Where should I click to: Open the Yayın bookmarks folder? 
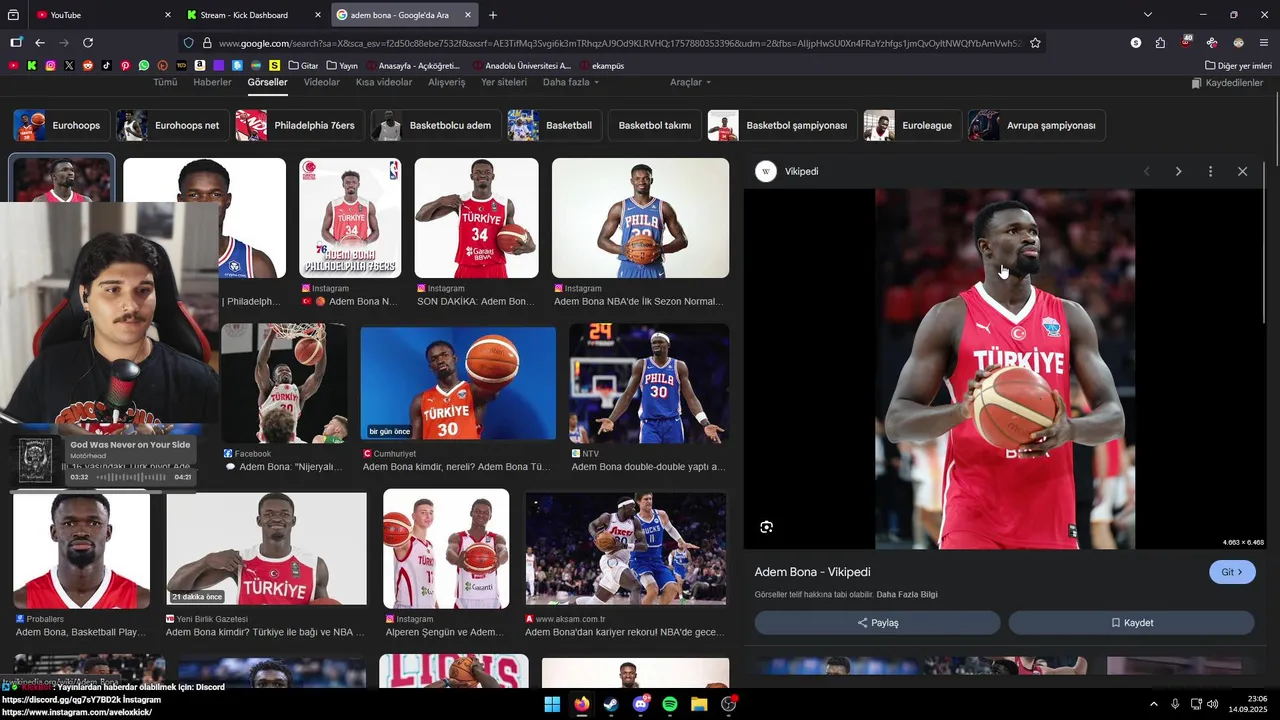[342, 65]
